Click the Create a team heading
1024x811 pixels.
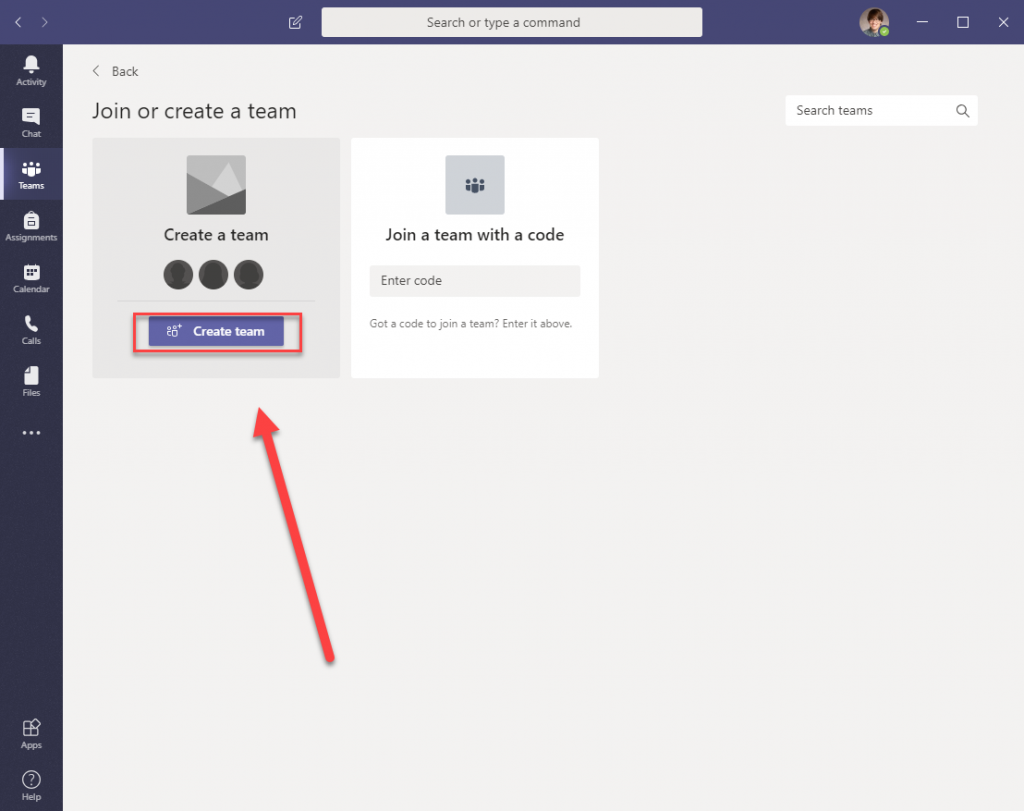pos(216,235)
